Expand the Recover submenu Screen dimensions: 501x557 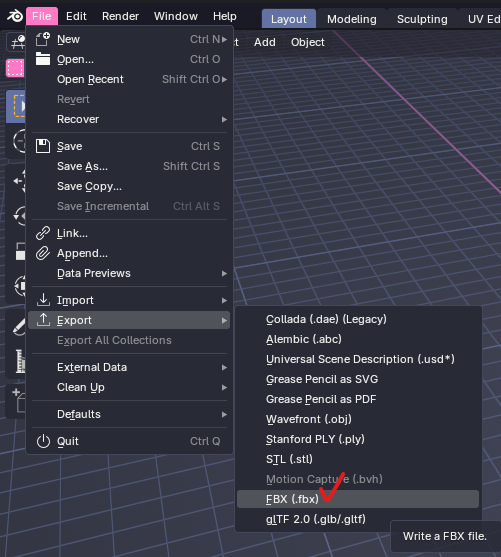point(129,119)
